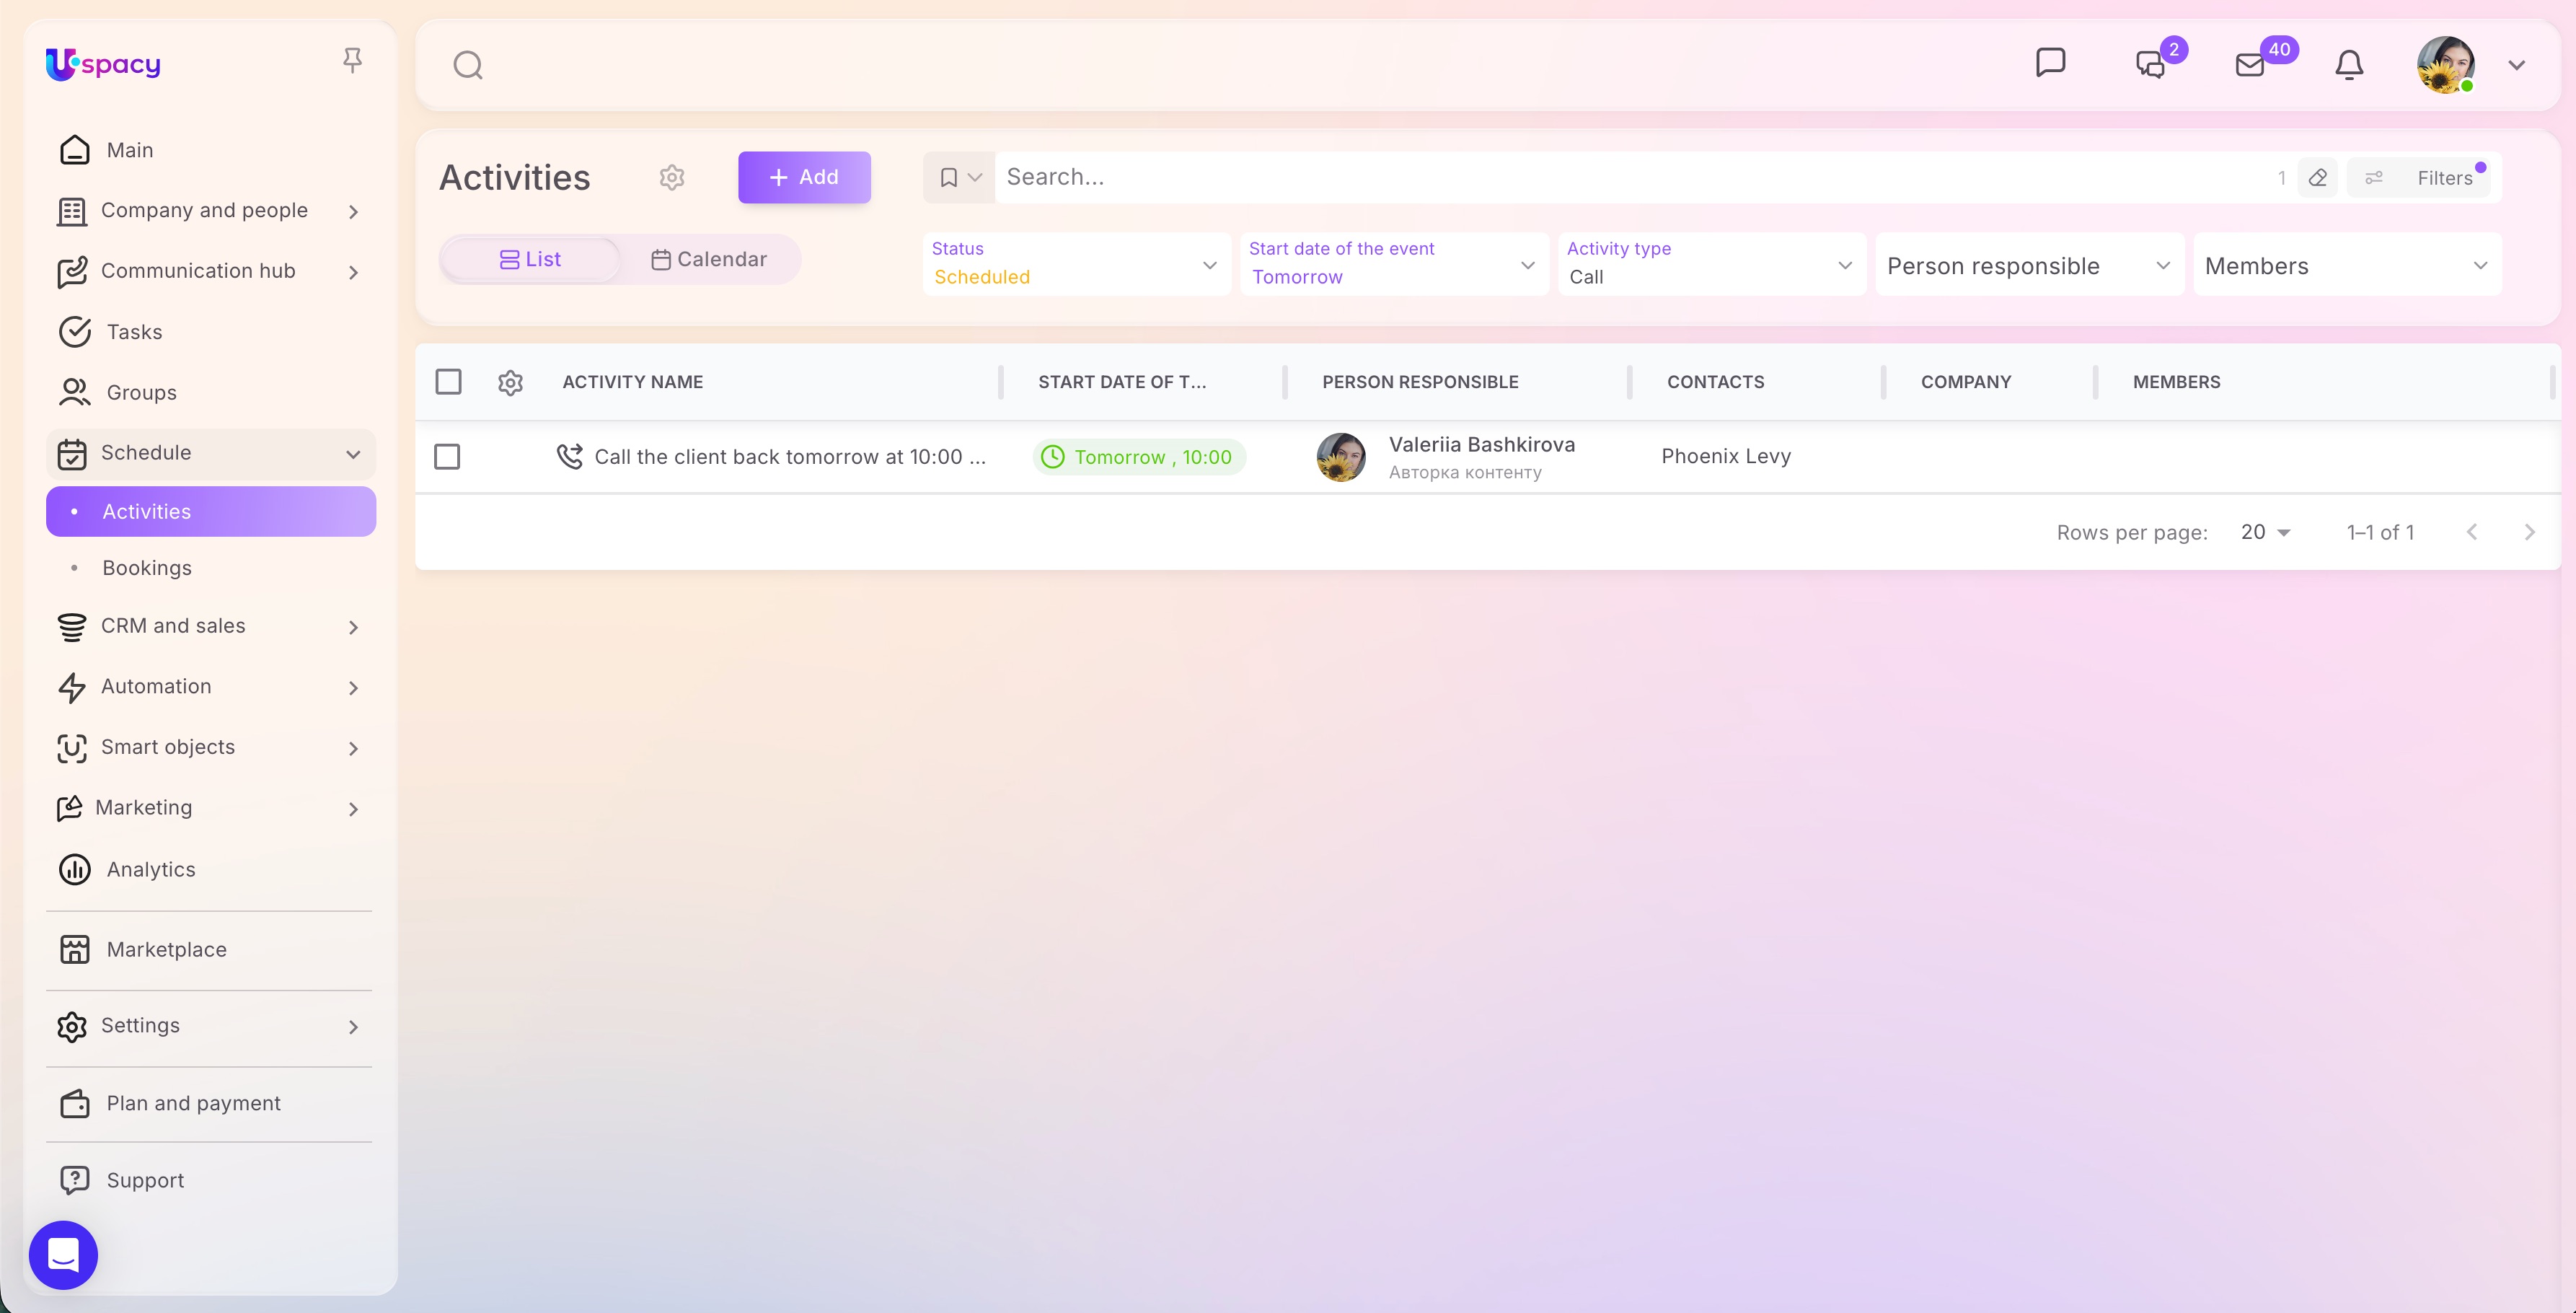Open conversations icon with badge 2
Screen dimensions: 2576x1313
[x=2151, y=65]
